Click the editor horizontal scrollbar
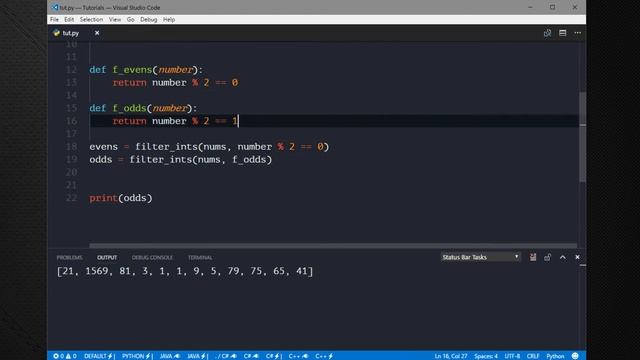Image resolution: width=640 pixels, height=360 pixels. [333, 246]
